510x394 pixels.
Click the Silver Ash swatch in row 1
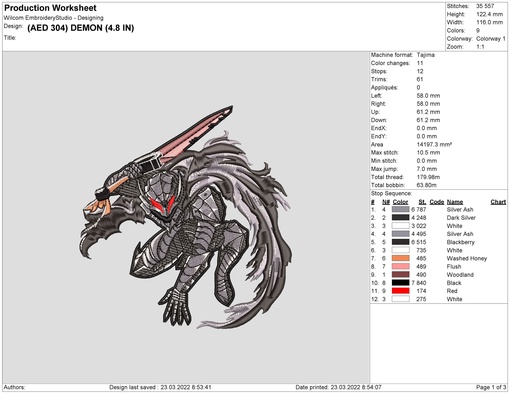point(400,209)
